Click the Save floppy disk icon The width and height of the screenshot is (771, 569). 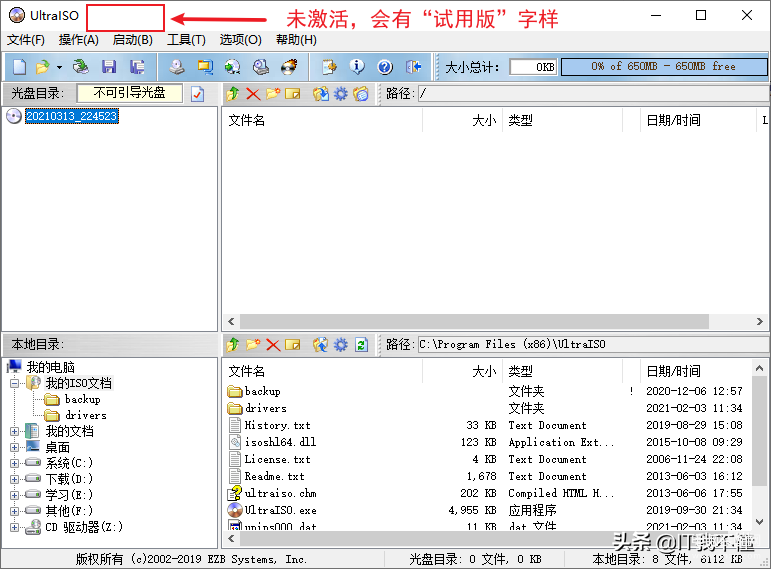109,66
